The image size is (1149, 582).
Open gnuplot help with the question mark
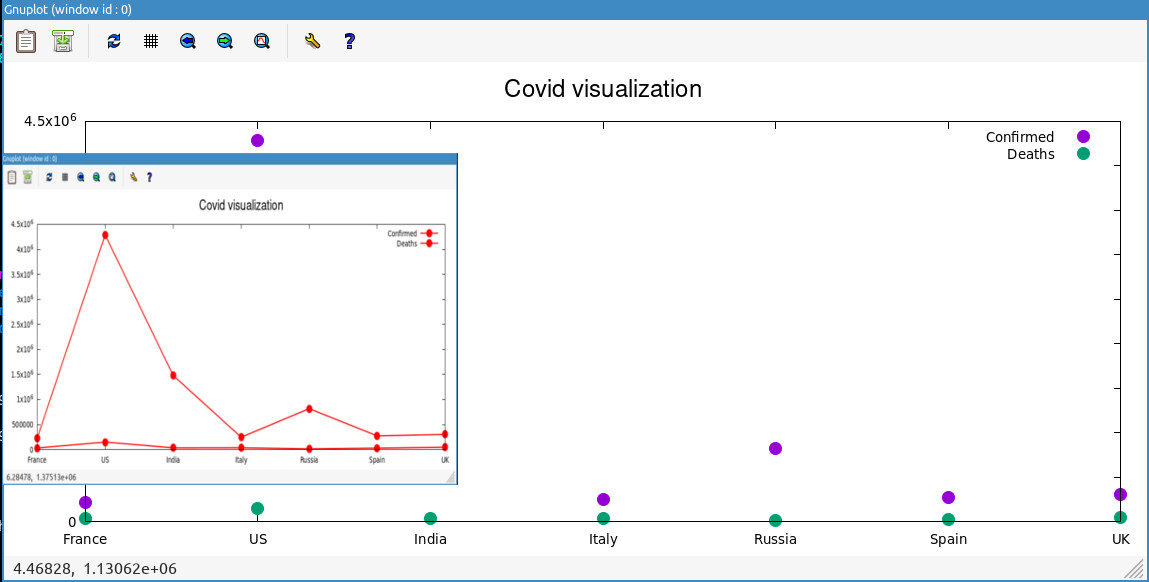pyautogui.click(x=349, y=41)
